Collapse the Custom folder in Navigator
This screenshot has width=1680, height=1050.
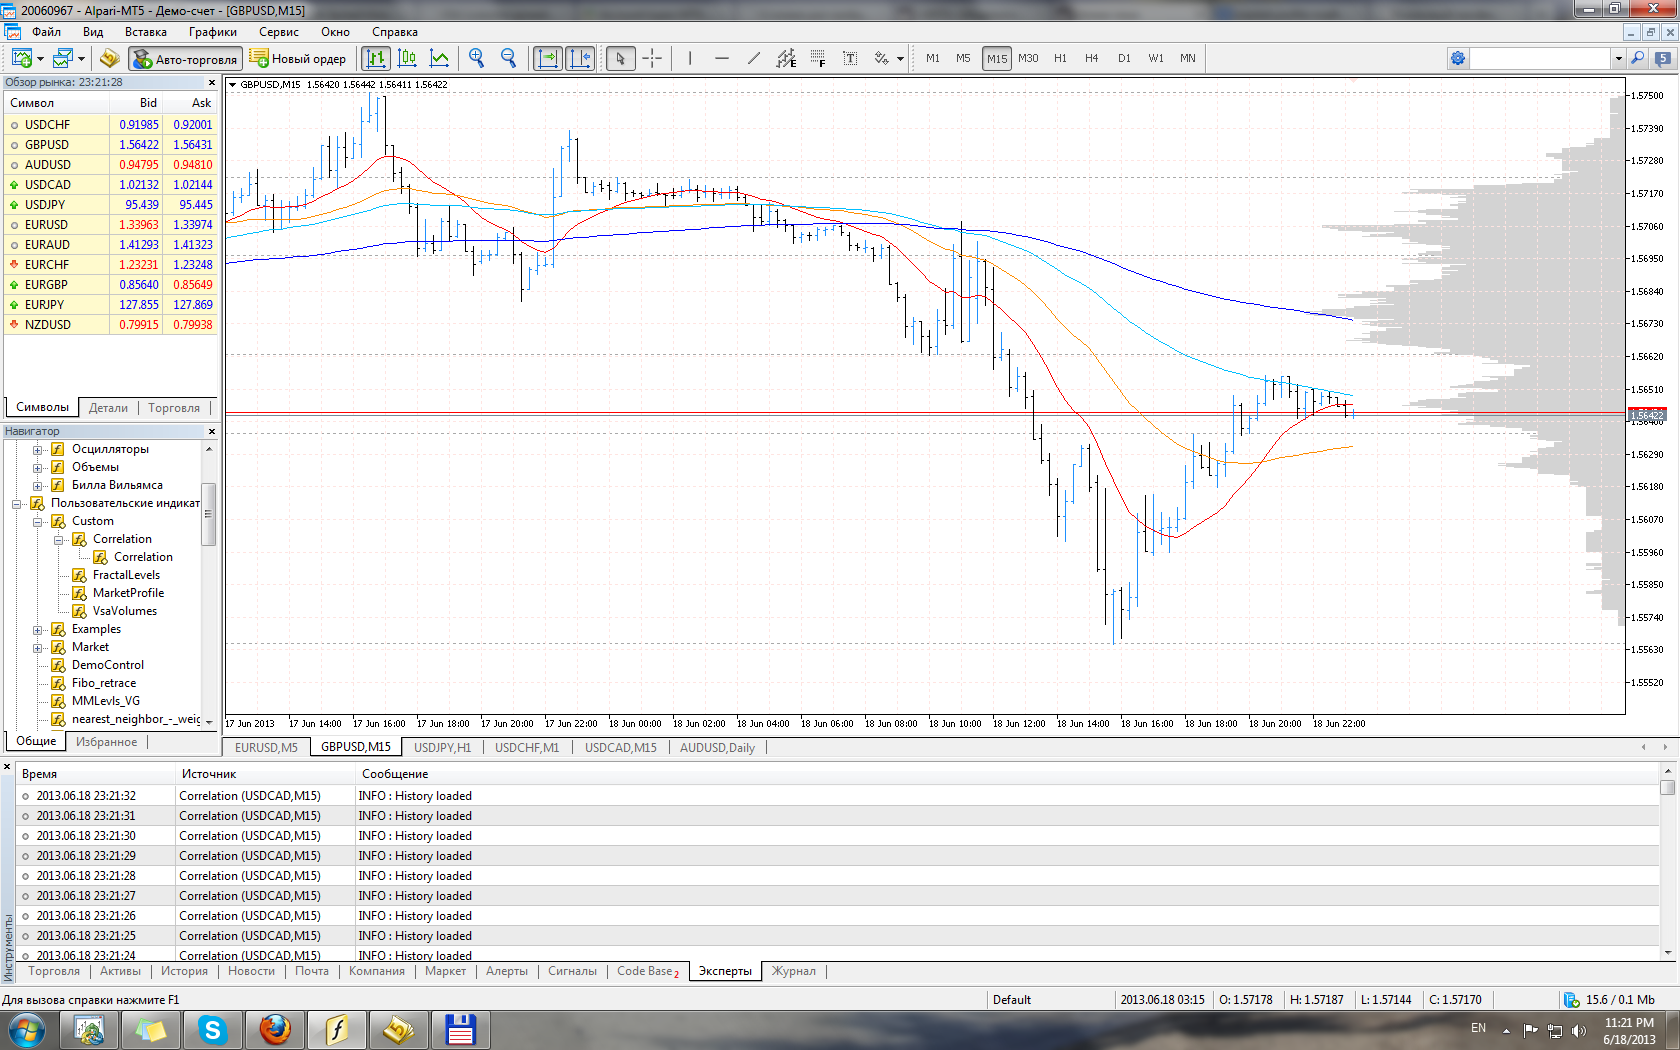point(38,521)
